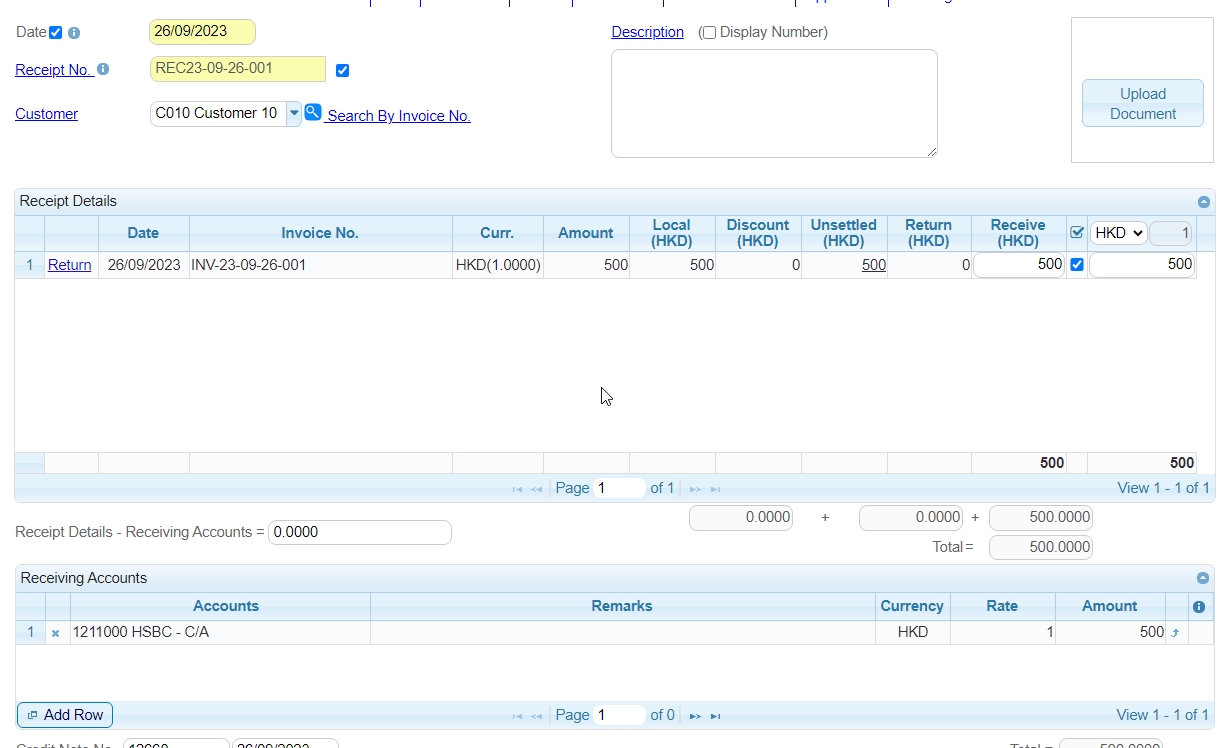
Task: Collapse the Receiving Accounts panel
Action: (x=1203, y=579)
